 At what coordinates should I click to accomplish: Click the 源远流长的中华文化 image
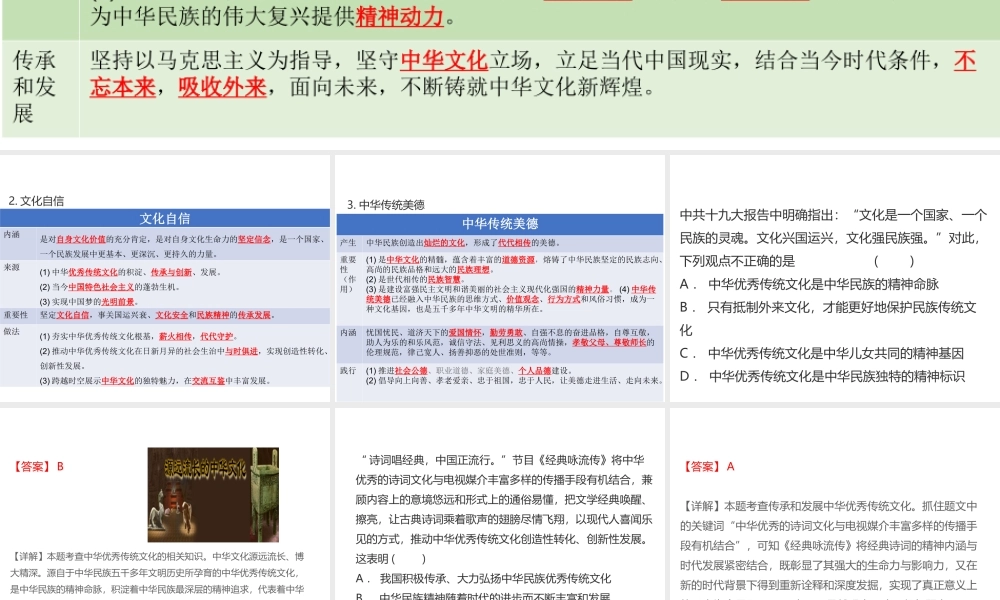click(x=213, y=495)
